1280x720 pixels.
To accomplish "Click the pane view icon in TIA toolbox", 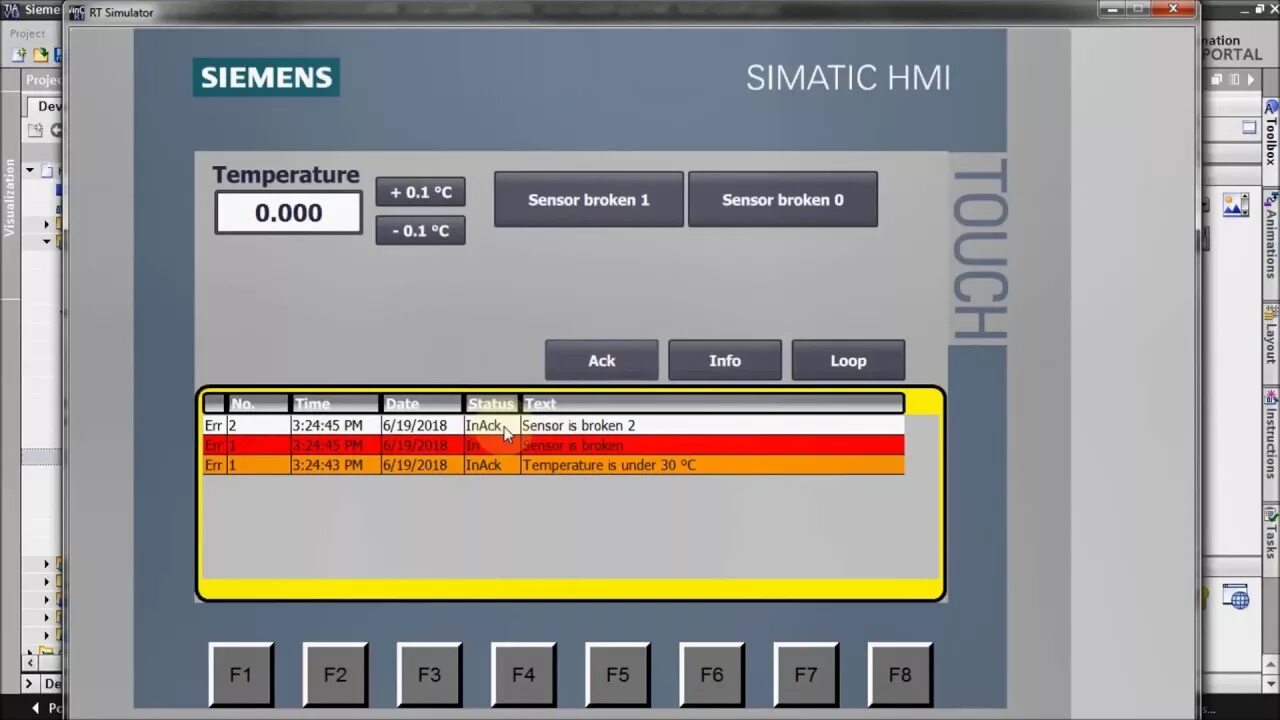I will pos(1249,127).
